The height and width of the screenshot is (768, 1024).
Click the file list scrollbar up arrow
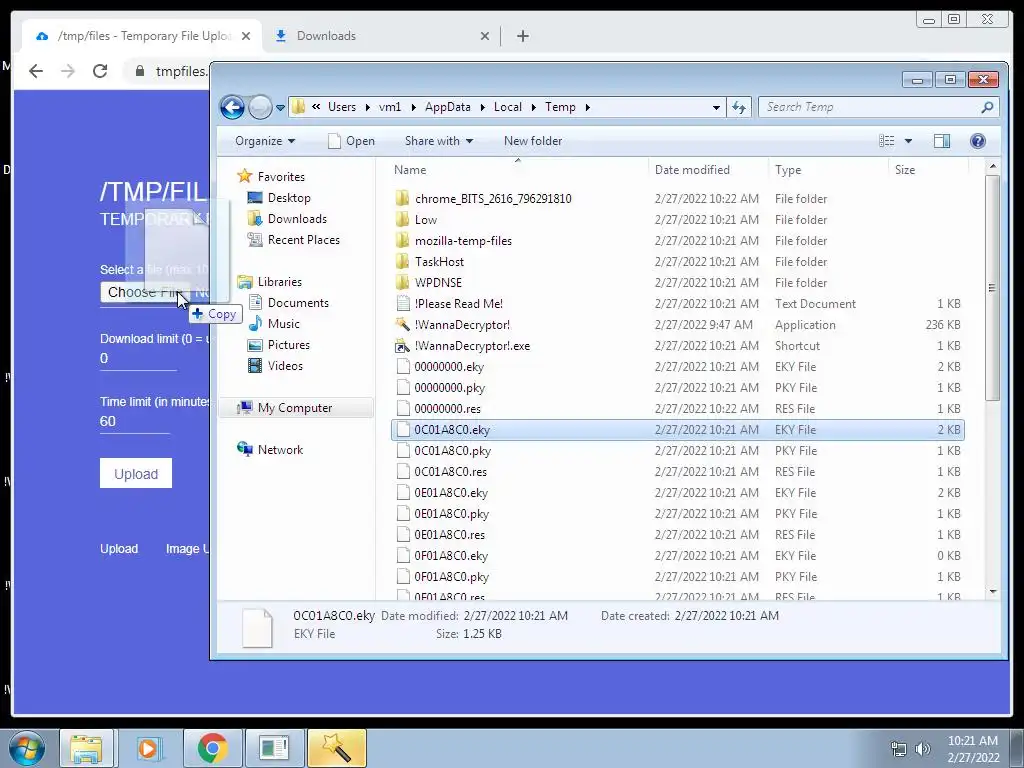click(x=993, y=167)
